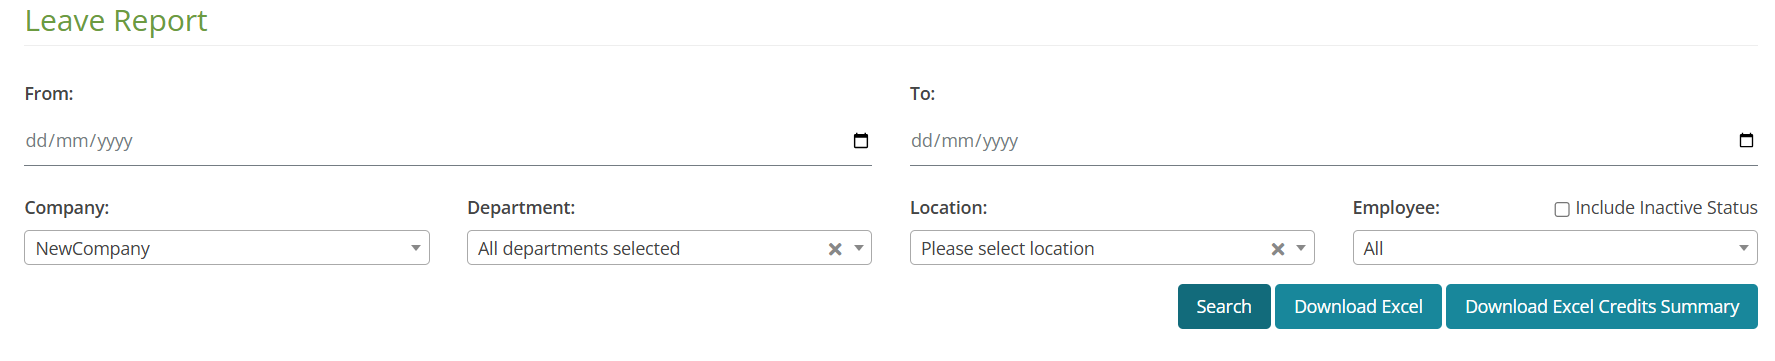Viewport: 1775px width, 361px height.
Task: Click the Search button
Action: coord(1224,306)
